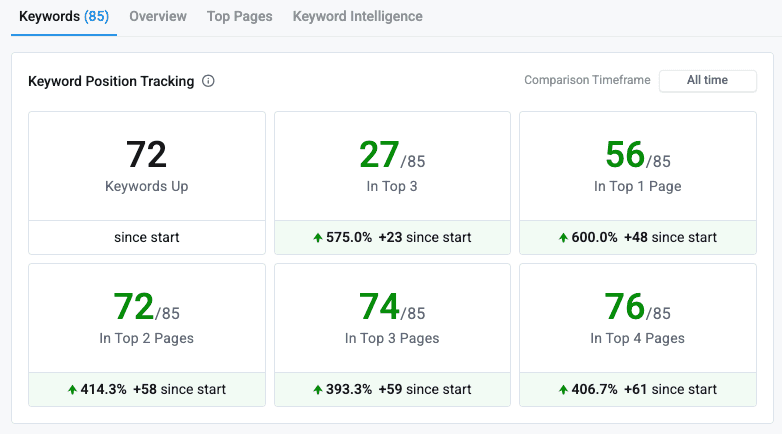782x434 pixels.
Task: Click the info icon beside Keyword Position Tracking
Action: coord(208,81)
